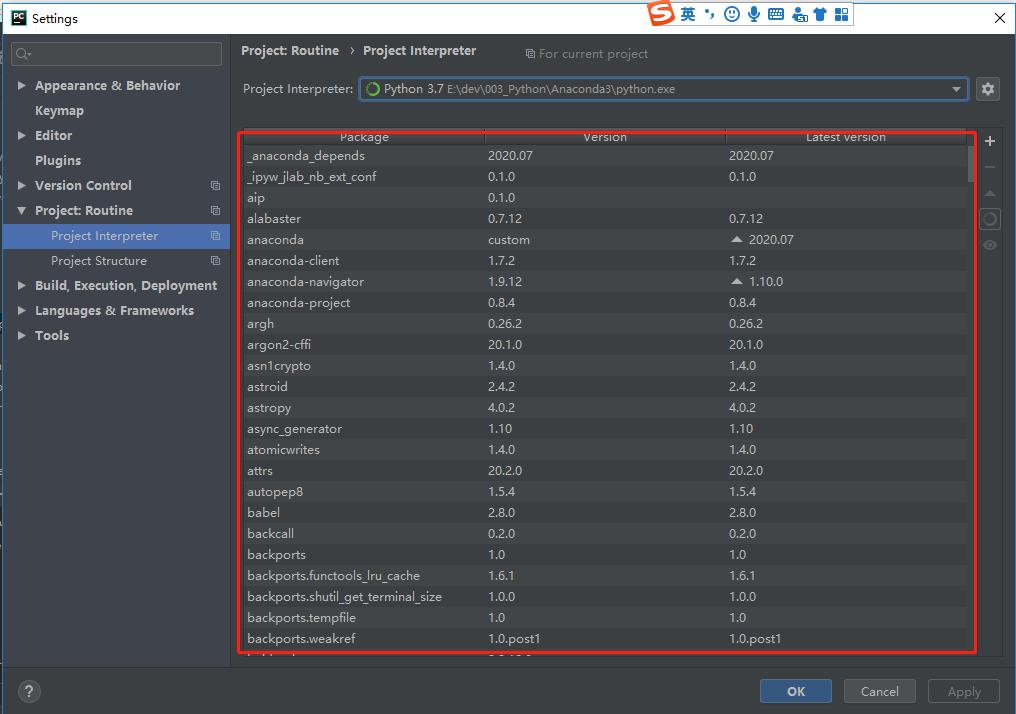Open the interpreter gear settings icon
1016x714 pixels.
pos(988,89)
